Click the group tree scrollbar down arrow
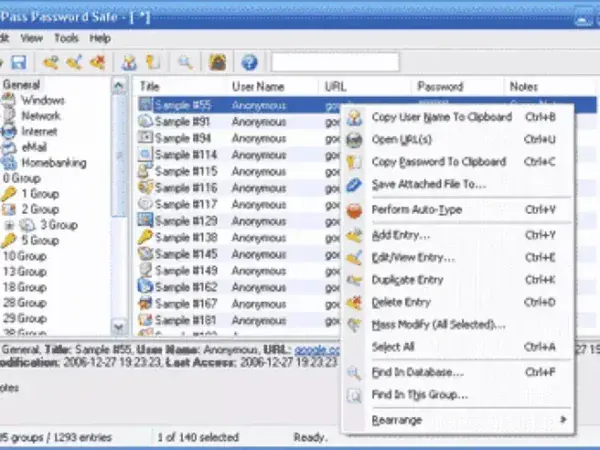 (119, 326)
